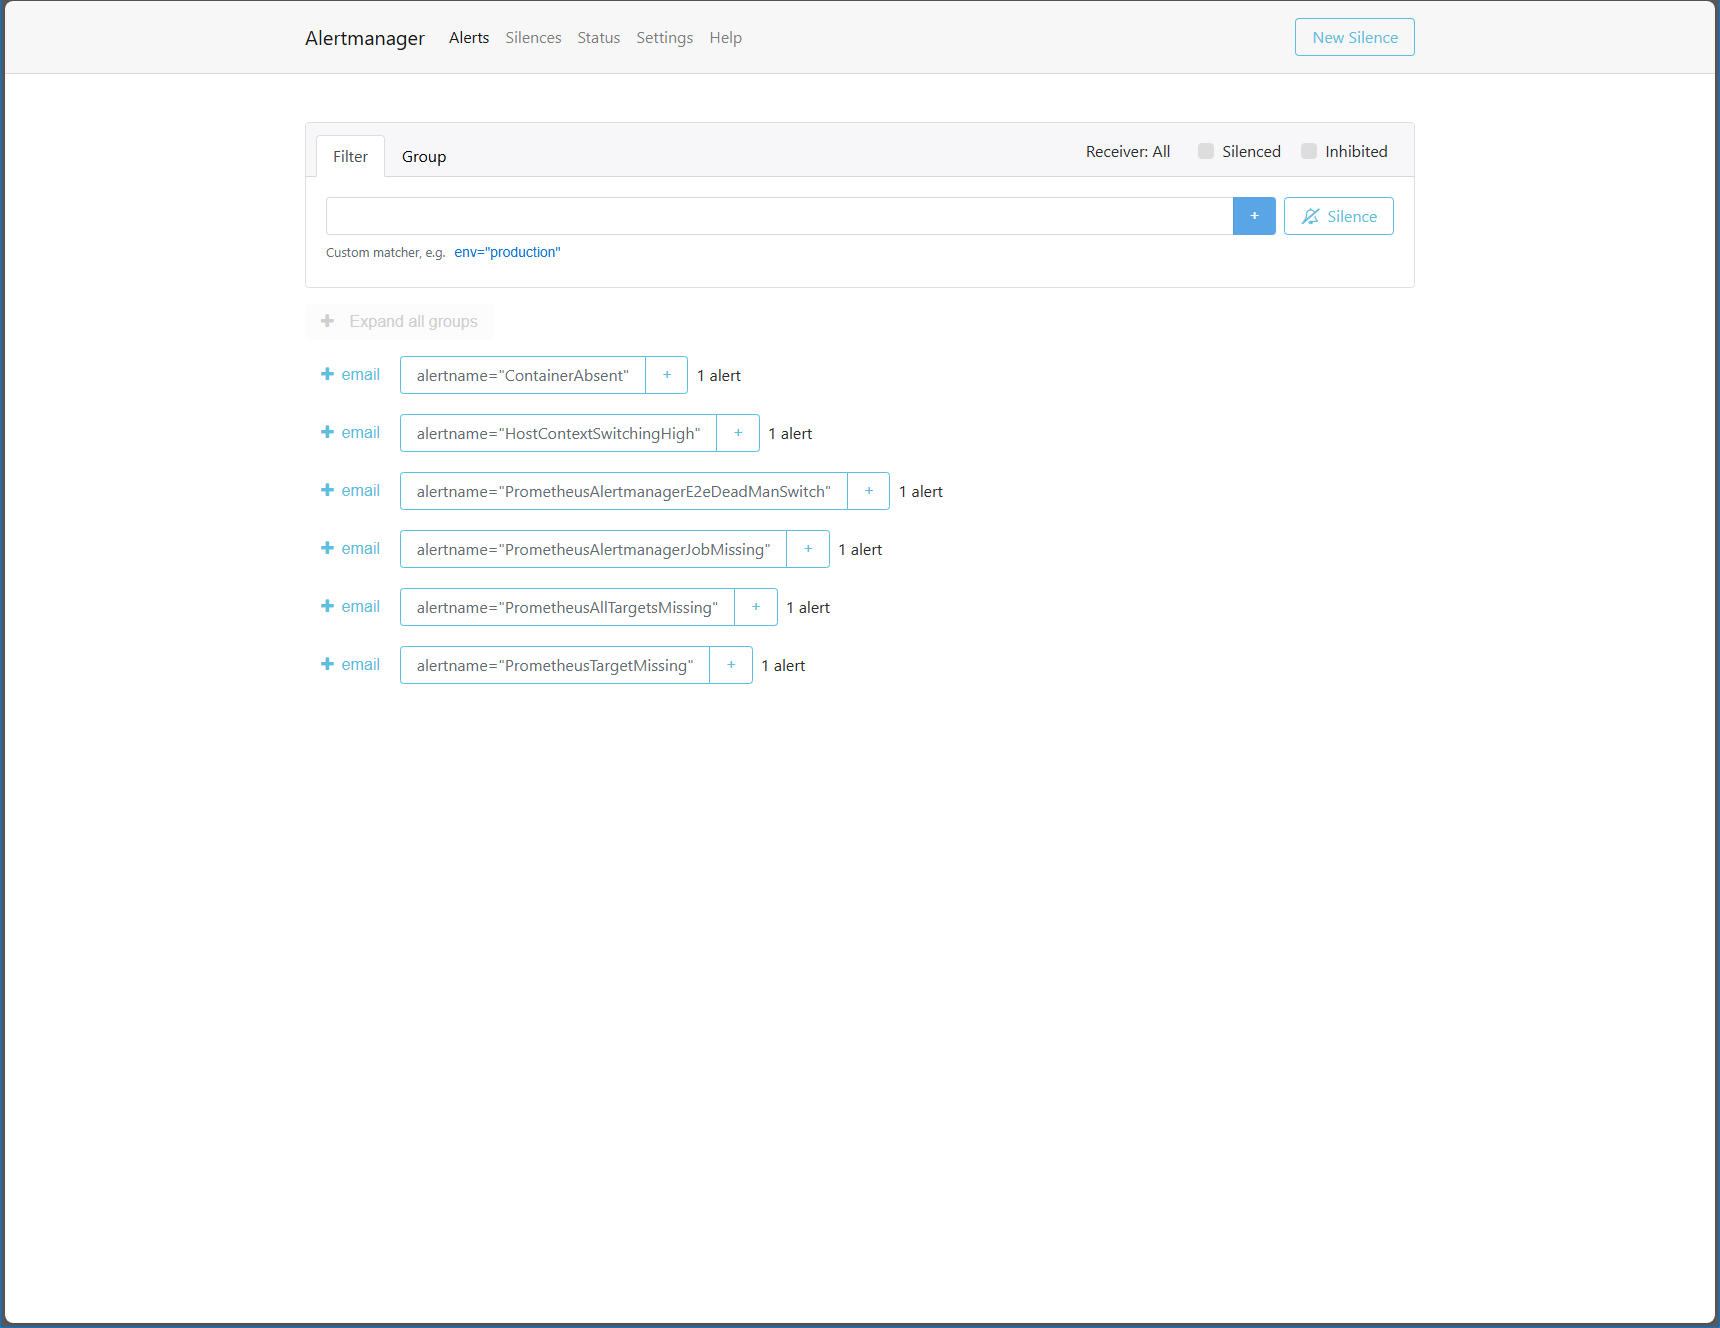This screenshot has height=1328, width=1720.
Task: Open the Silences page
Action: point(533,37)
